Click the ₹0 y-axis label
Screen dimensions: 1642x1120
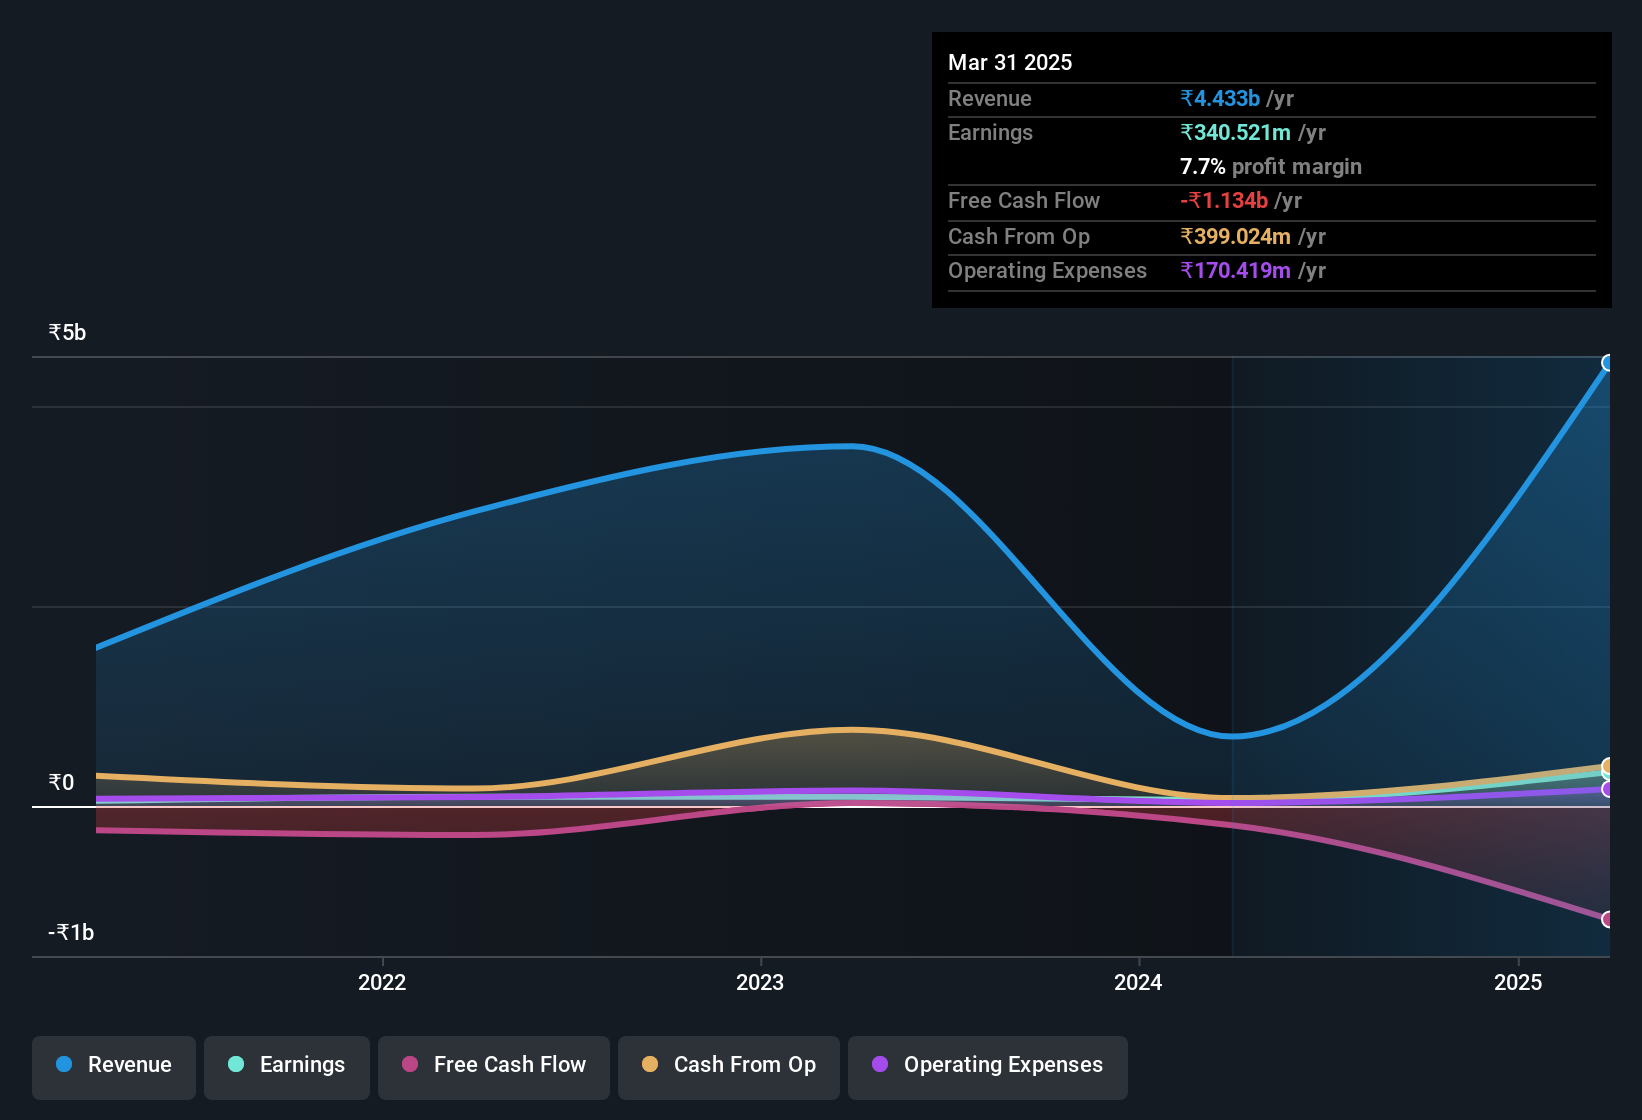61,782
